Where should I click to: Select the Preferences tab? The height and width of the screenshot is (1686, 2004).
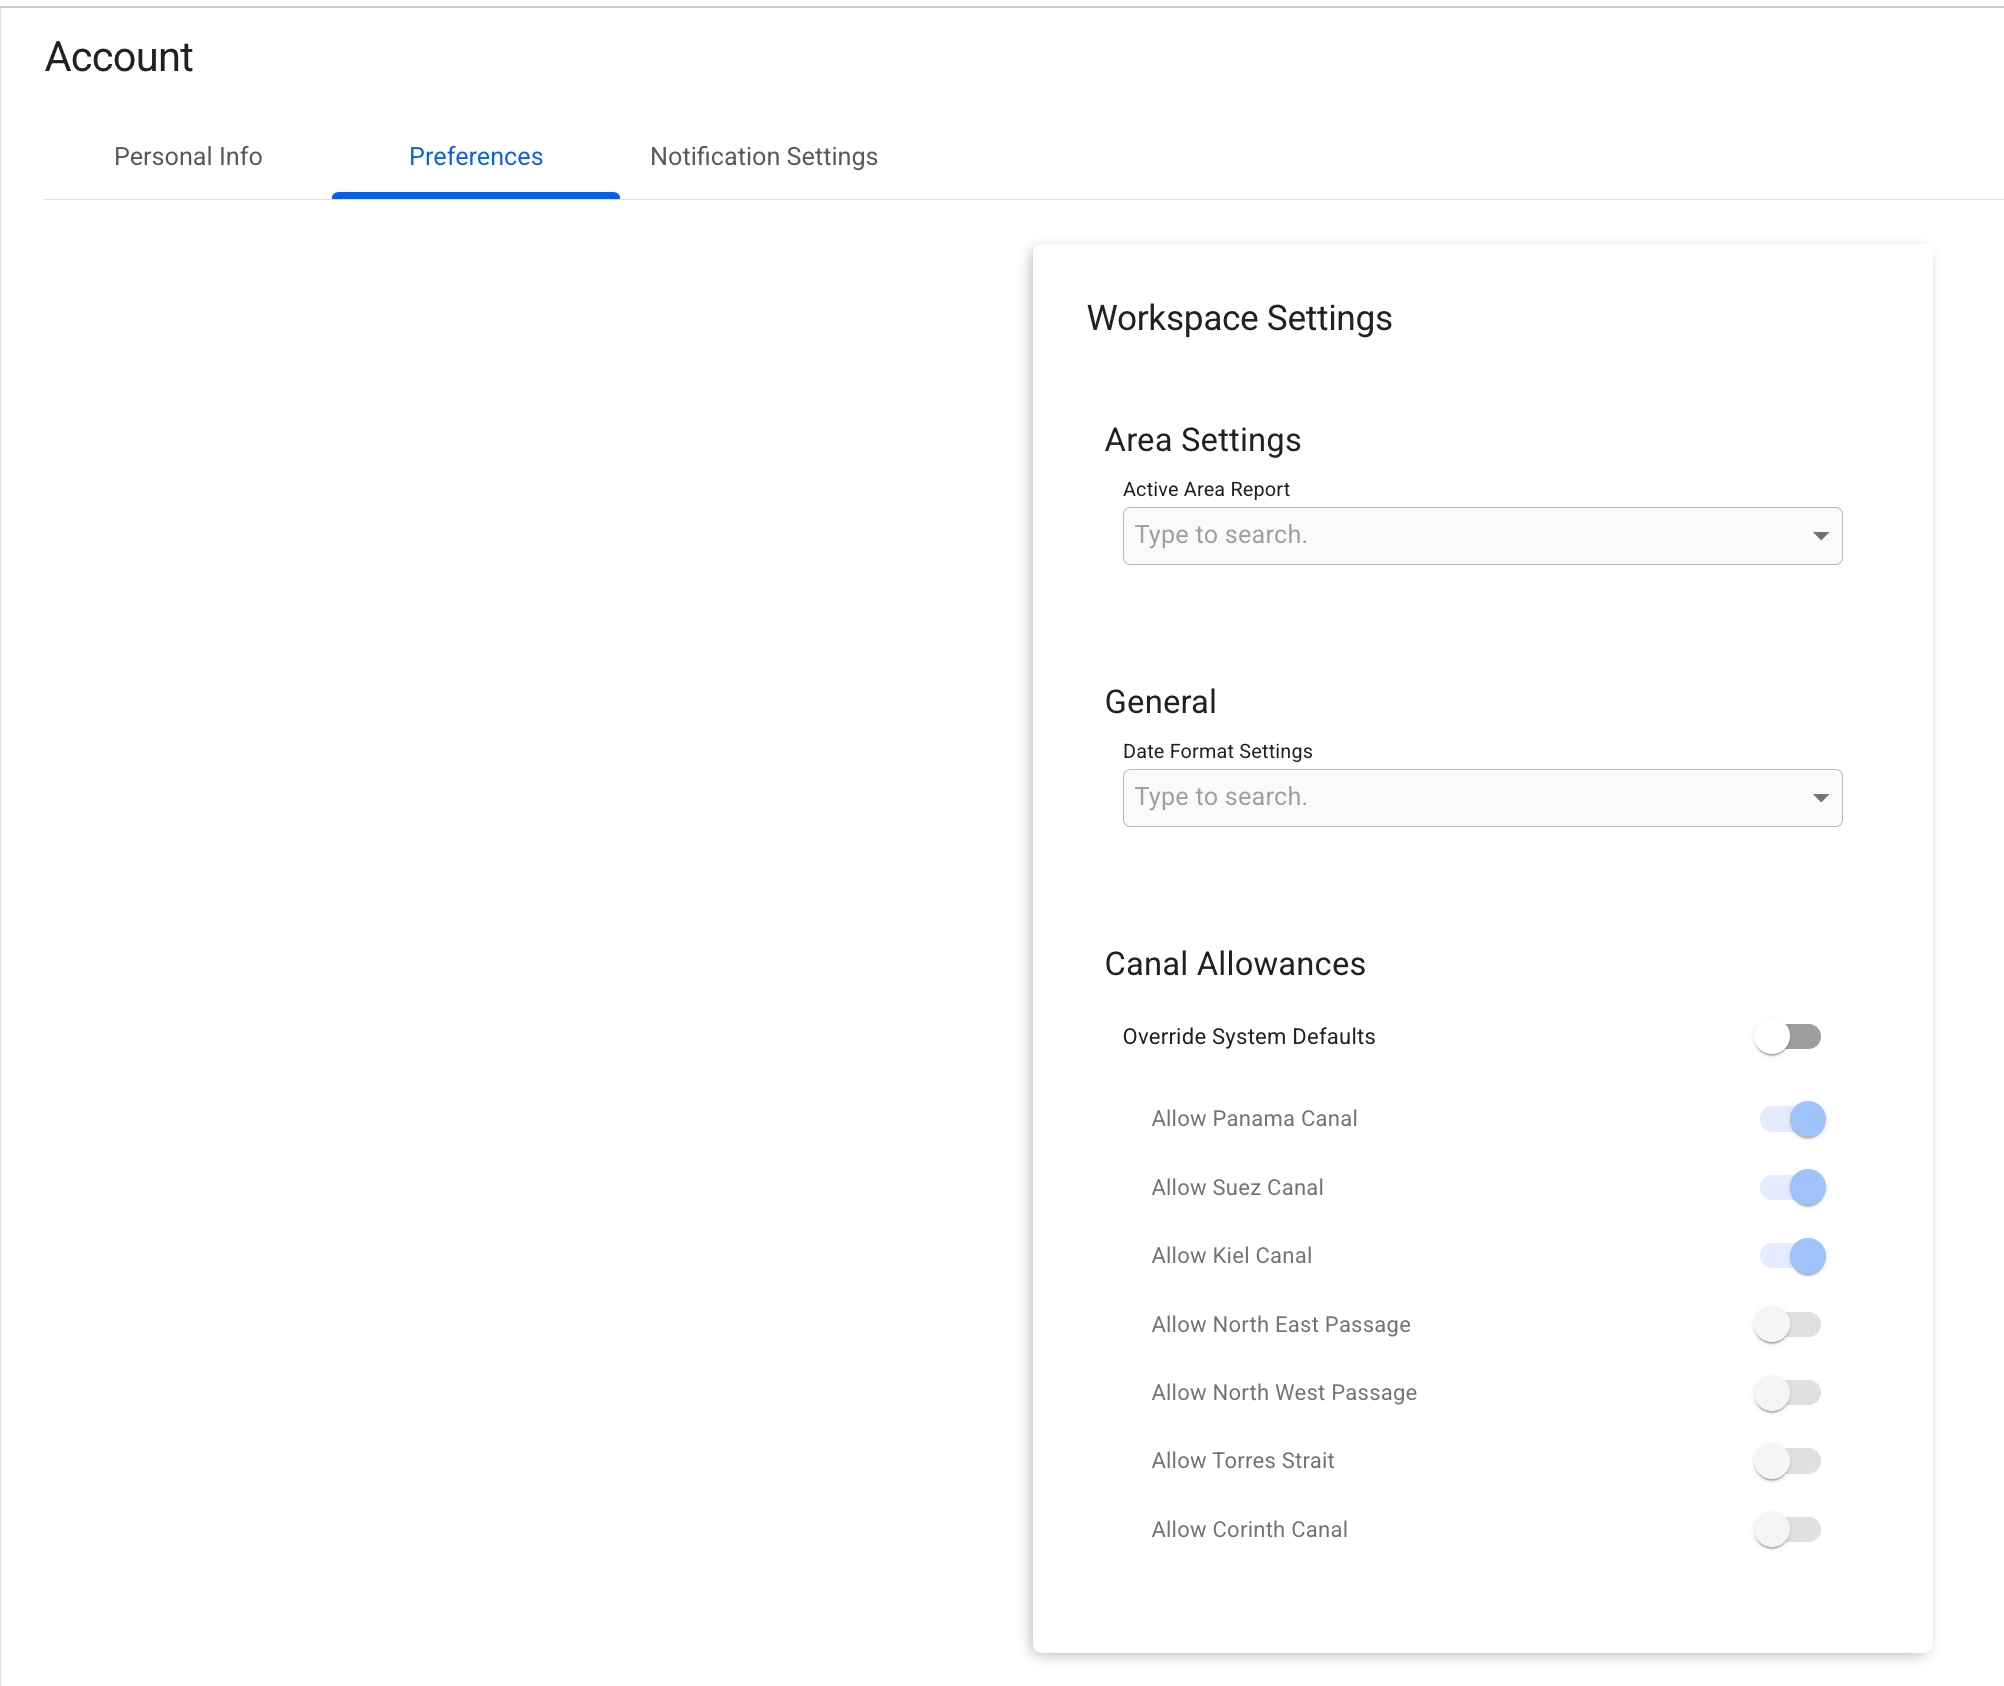[x=476, y=157]
